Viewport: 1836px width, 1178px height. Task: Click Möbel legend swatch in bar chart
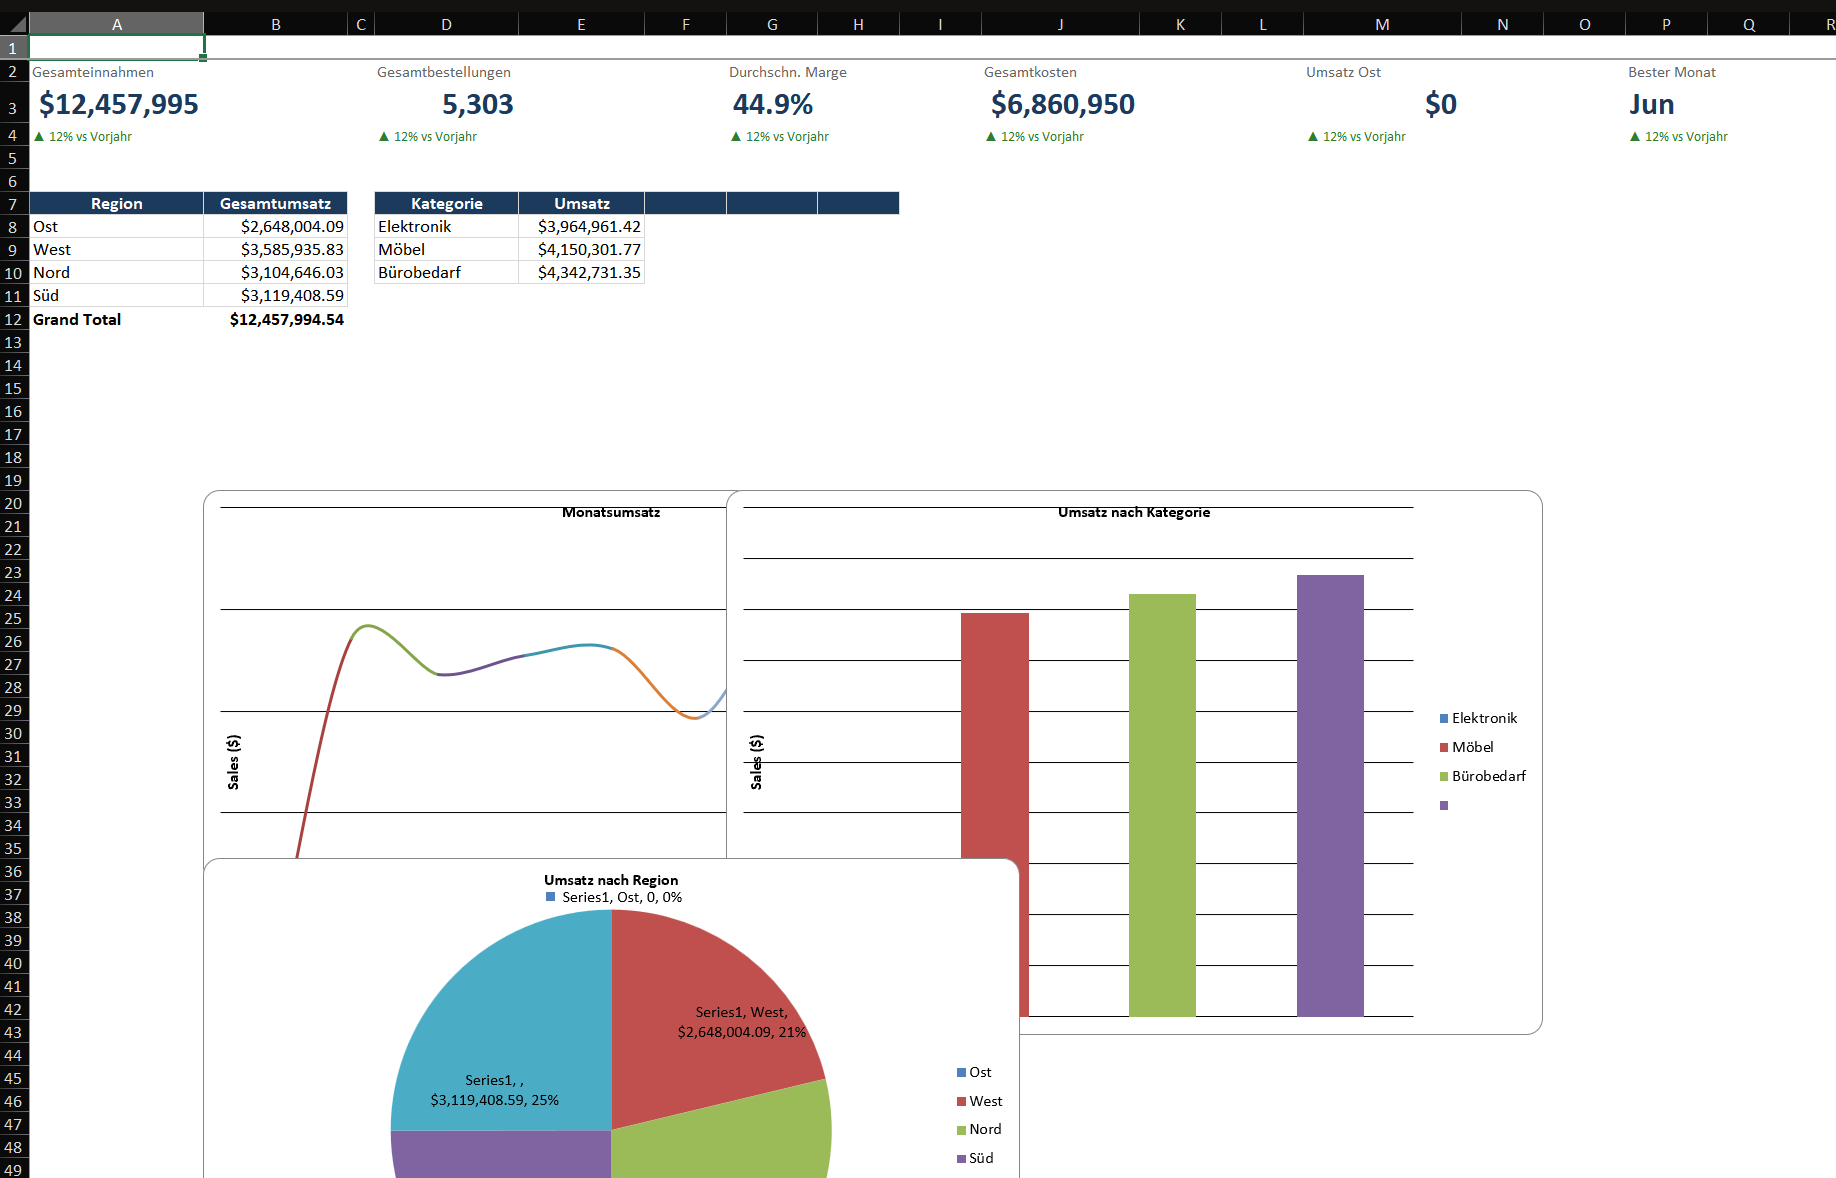pos(1444,747)
